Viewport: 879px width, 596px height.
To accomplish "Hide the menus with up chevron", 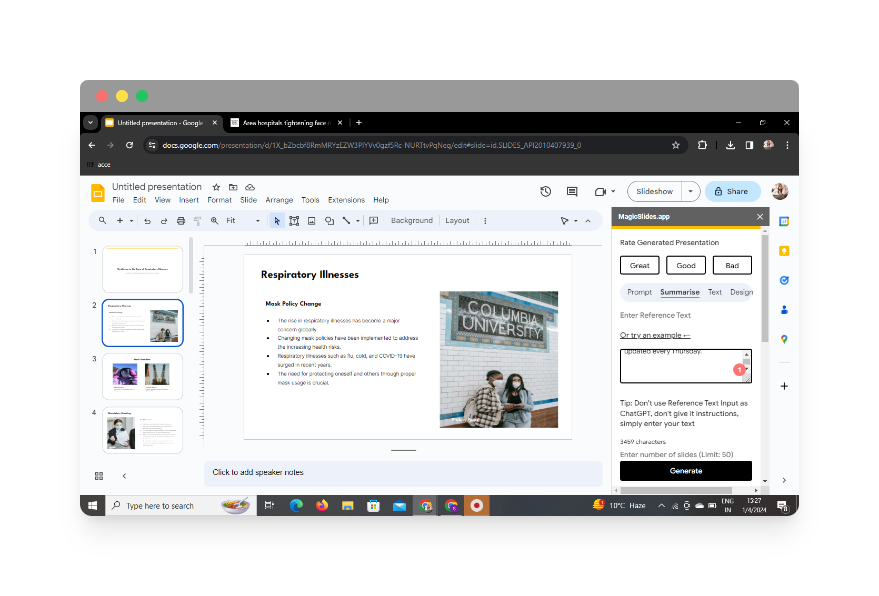I will (x=588, y=221).
